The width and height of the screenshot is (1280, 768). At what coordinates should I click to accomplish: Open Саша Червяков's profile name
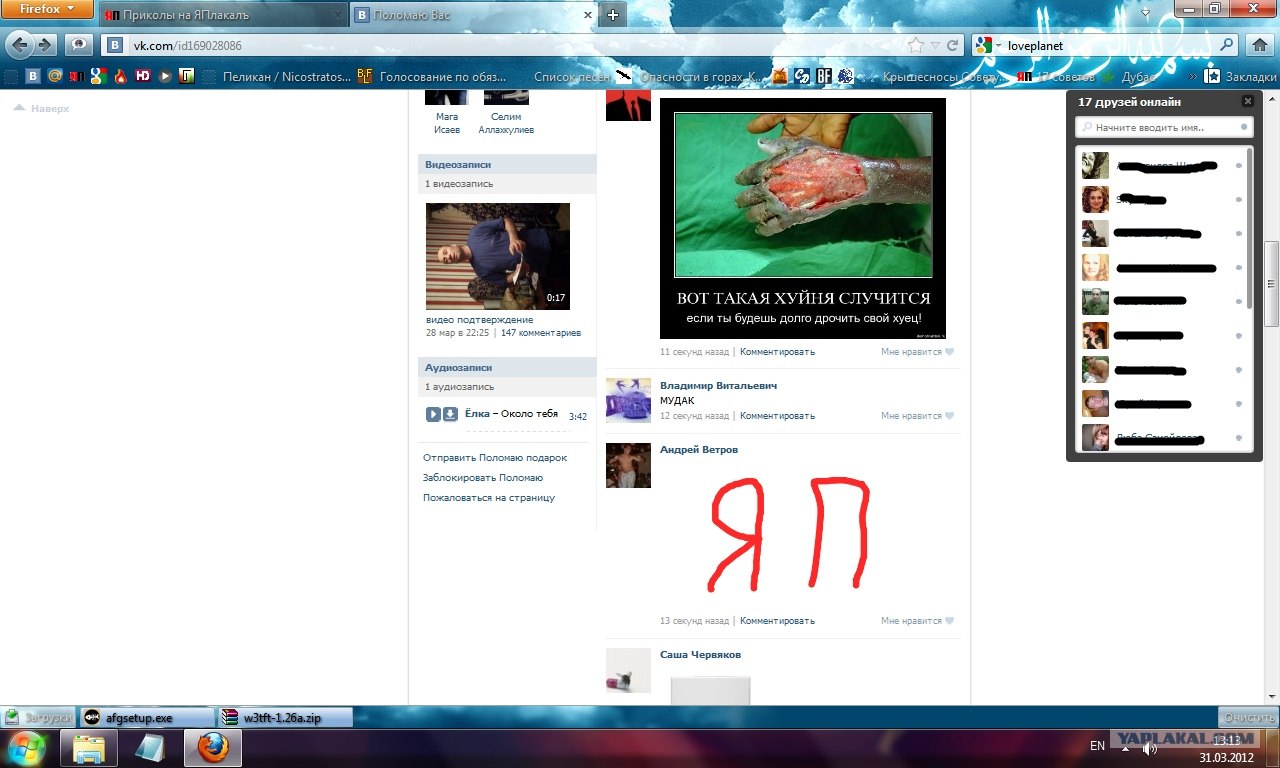700,655
